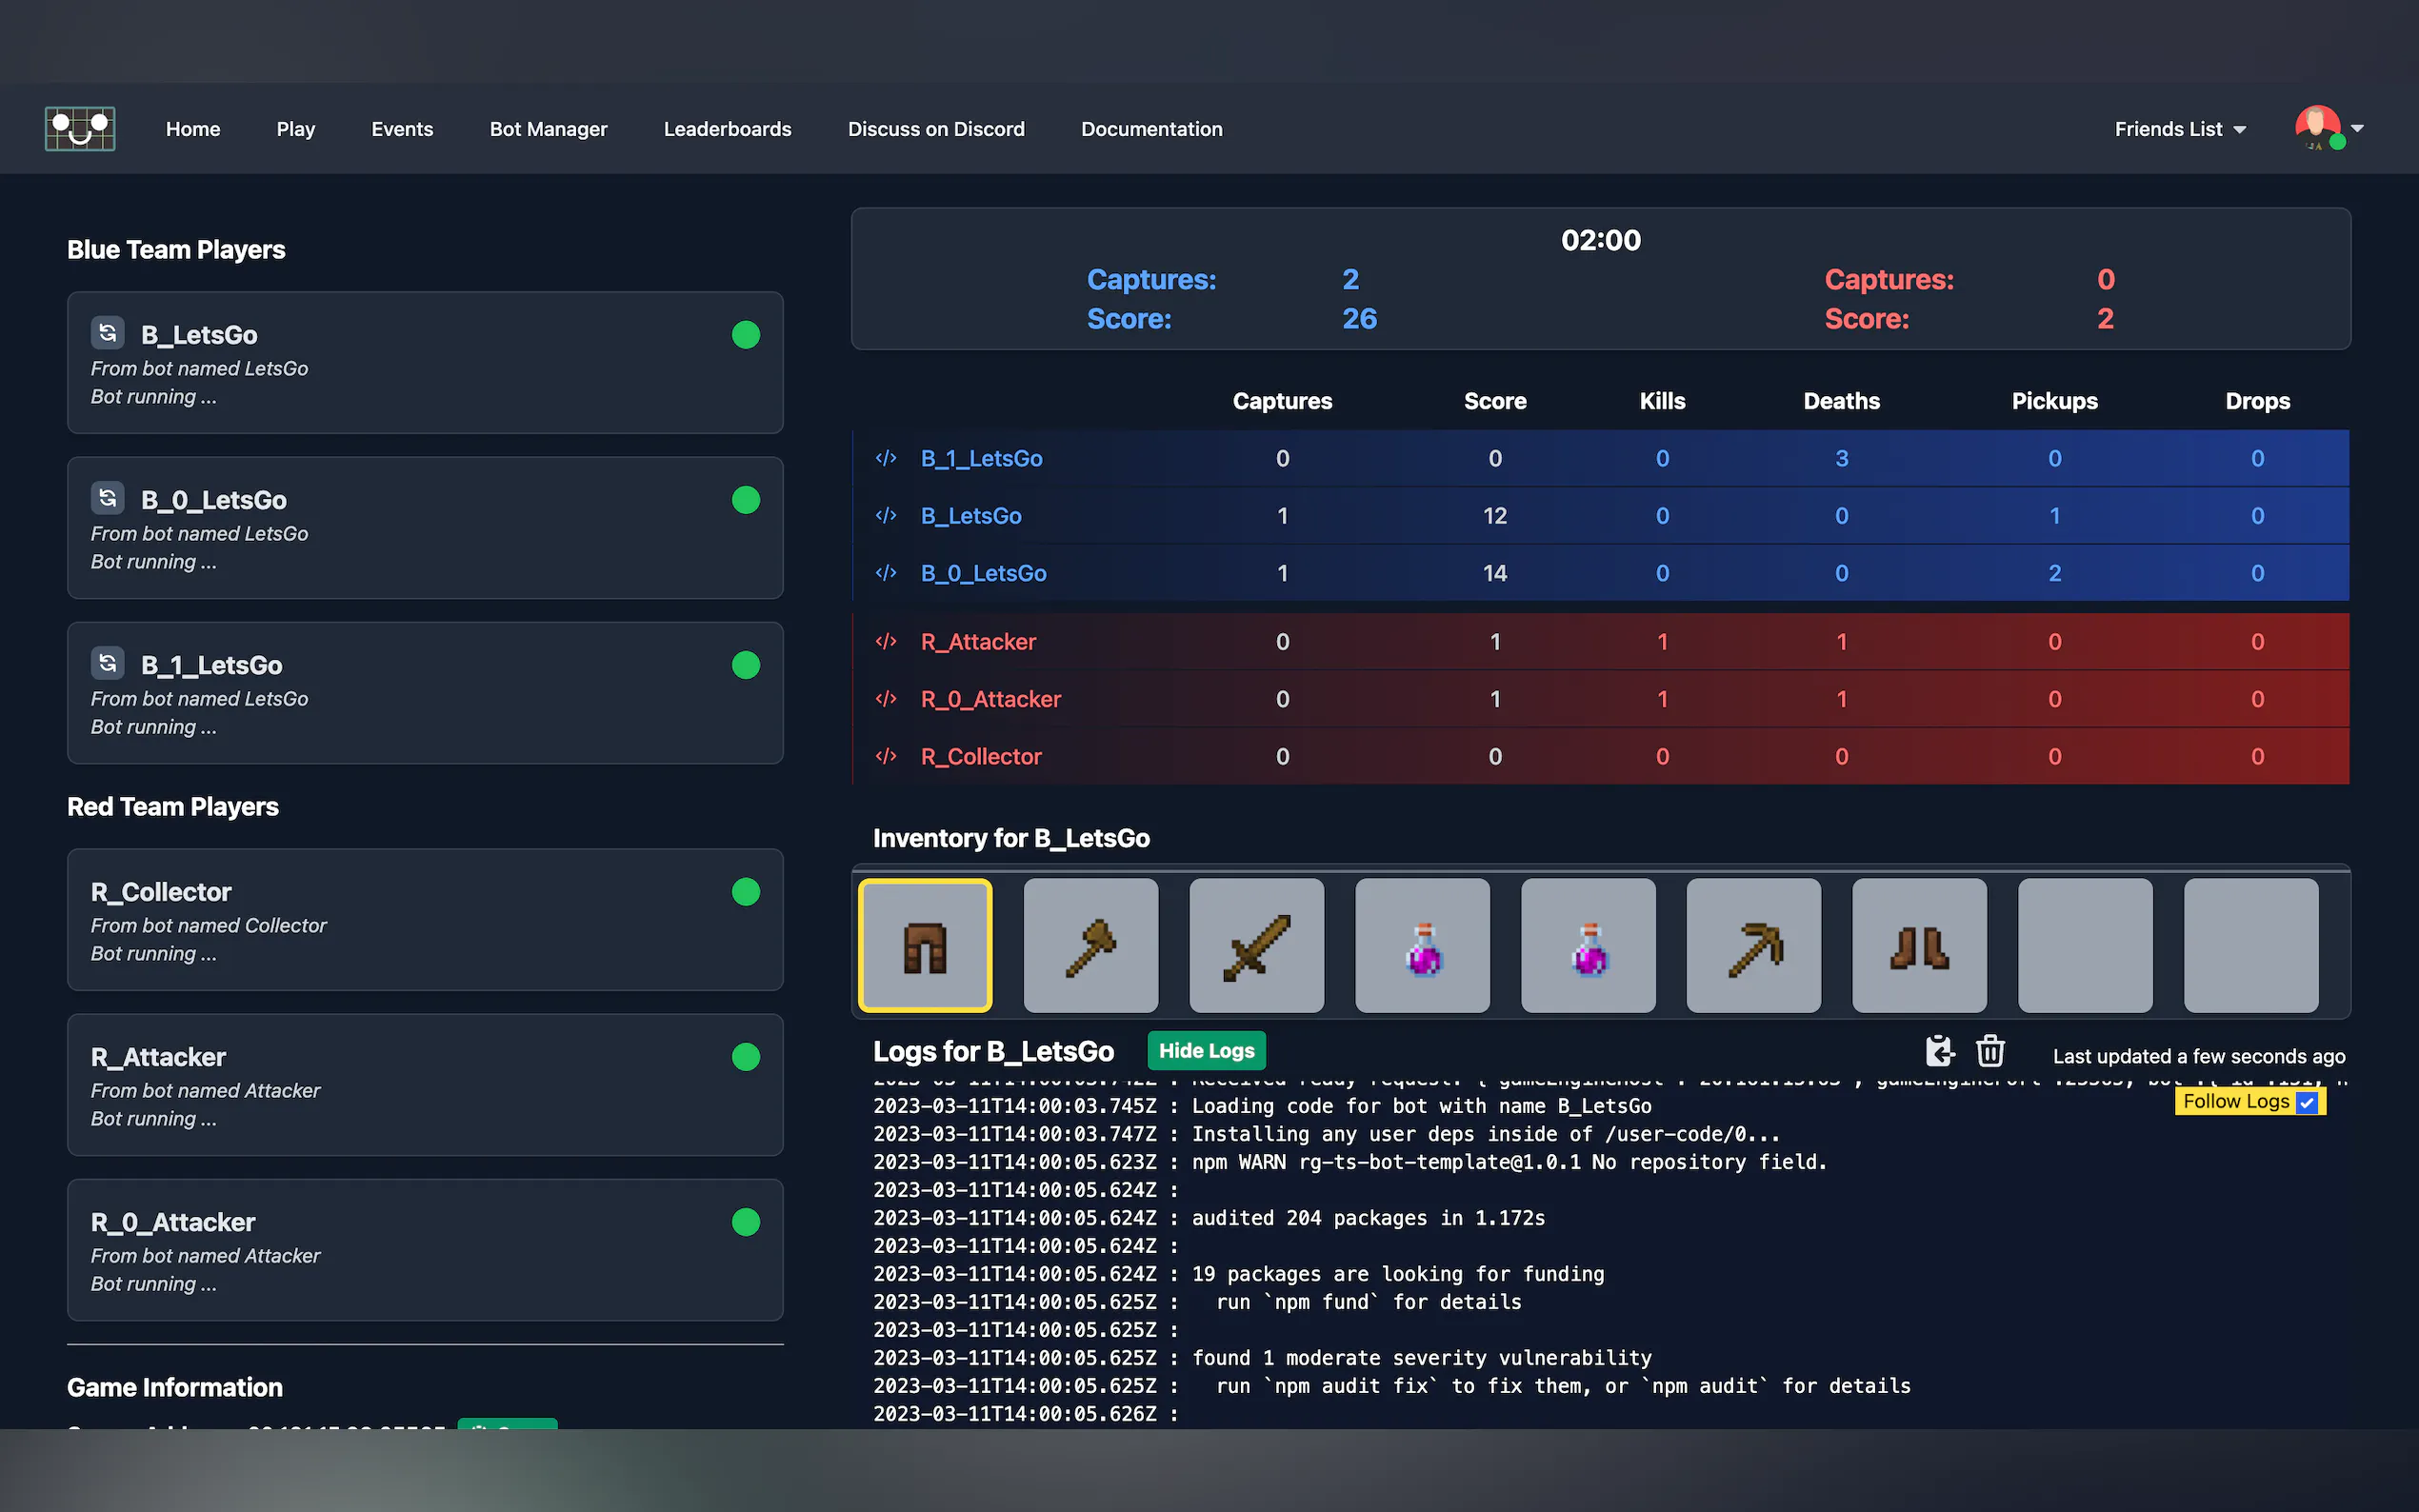Open the user avatar dropdown menu

pos(2328,129)
